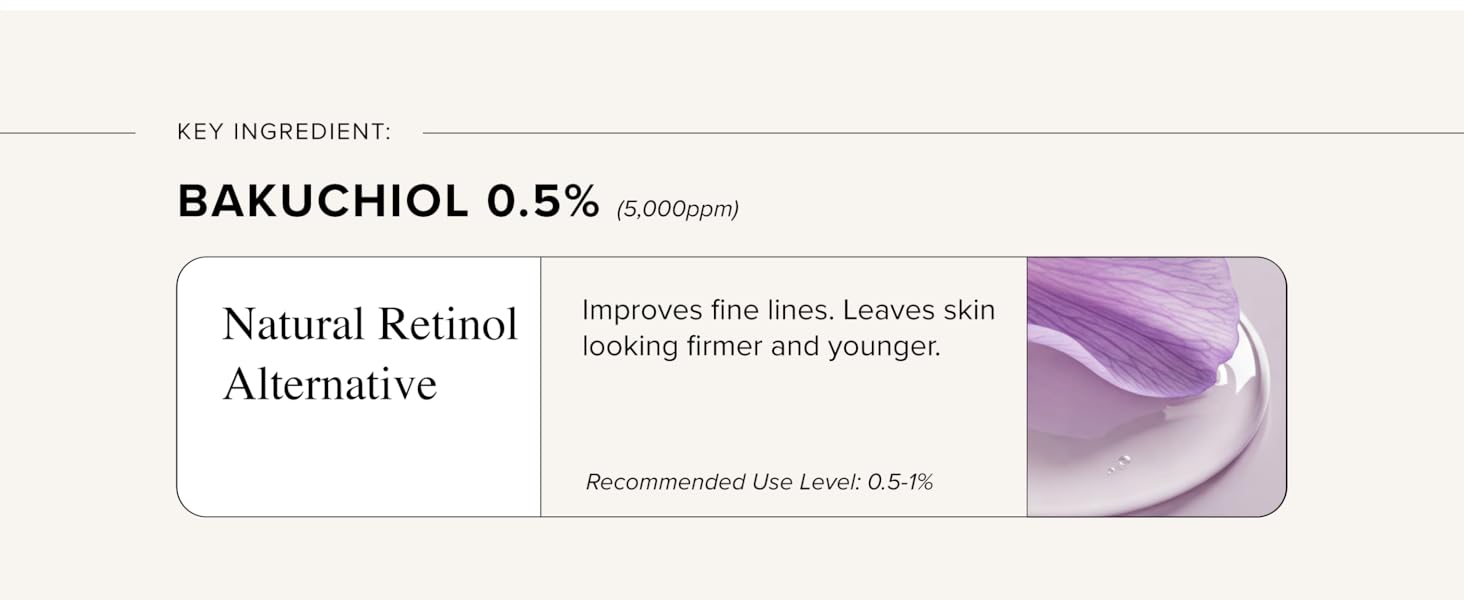1464x600 pixels.
Task: Click the bold "0.5%" in the heading
Action: pyautogui.click(x=542, y=202)
